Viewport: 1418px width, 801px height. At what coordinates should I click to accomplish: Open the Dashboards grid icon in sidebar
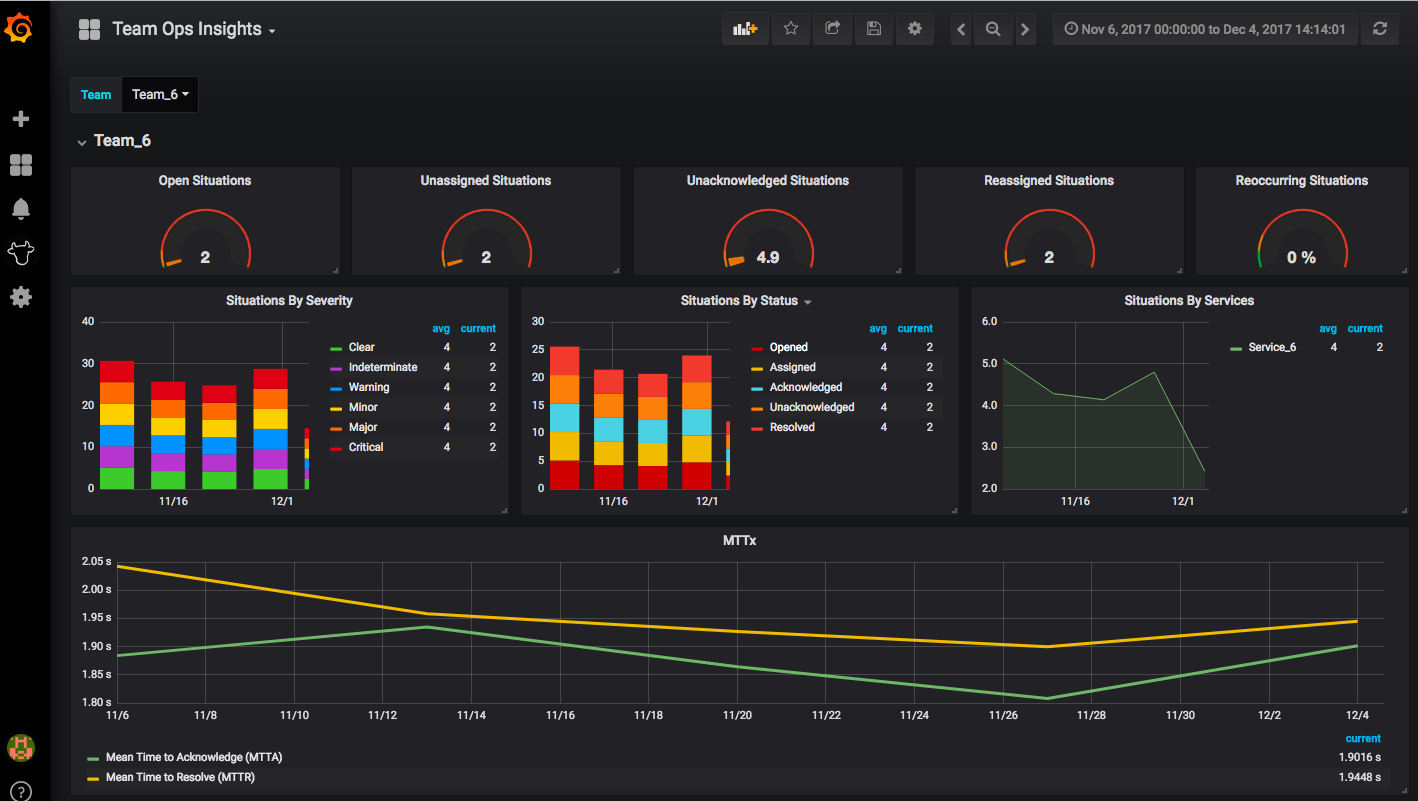click(x=20, y=165)
